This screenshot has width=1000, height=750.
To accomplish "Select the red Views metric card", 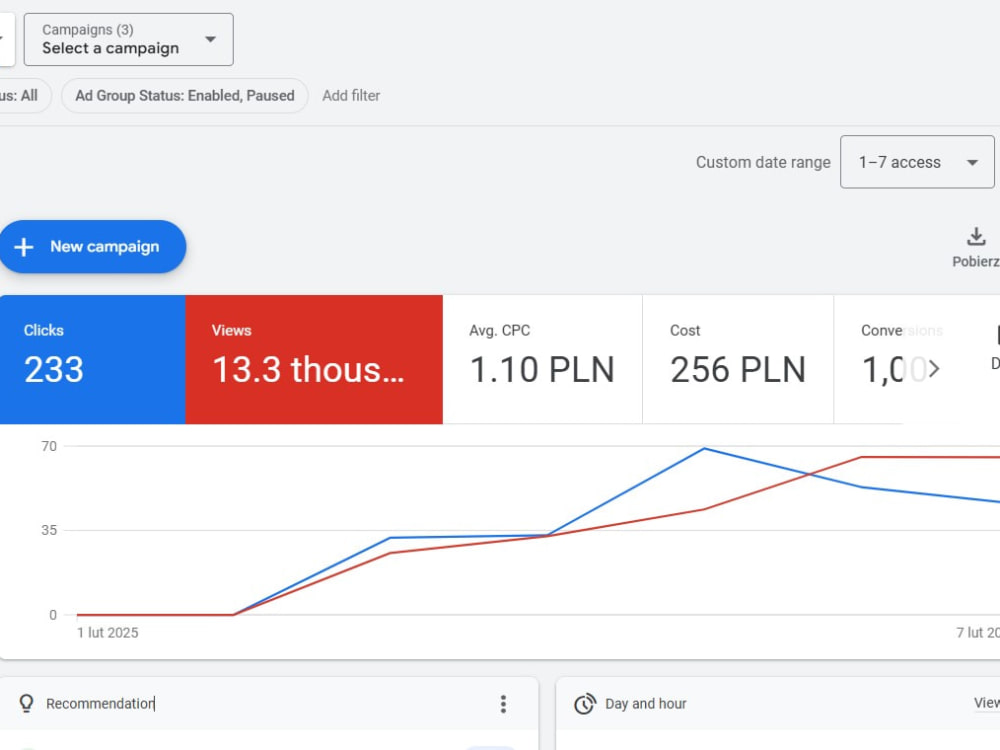I will (x=314, y=360).
